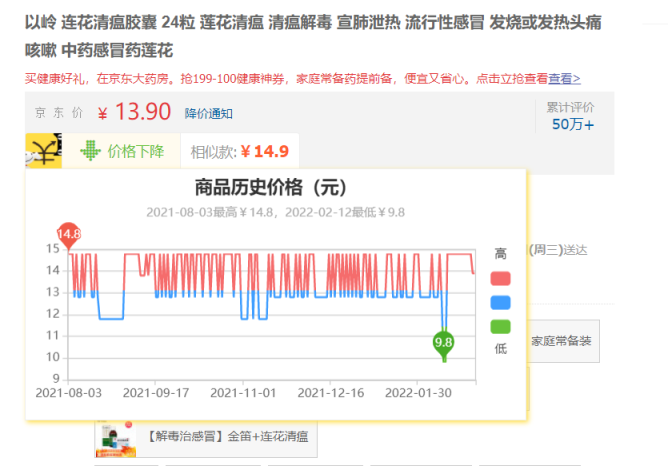668x466 pixels.
Task: Open the 50万+ cumulative reviews link
Action: coord(572,125)
